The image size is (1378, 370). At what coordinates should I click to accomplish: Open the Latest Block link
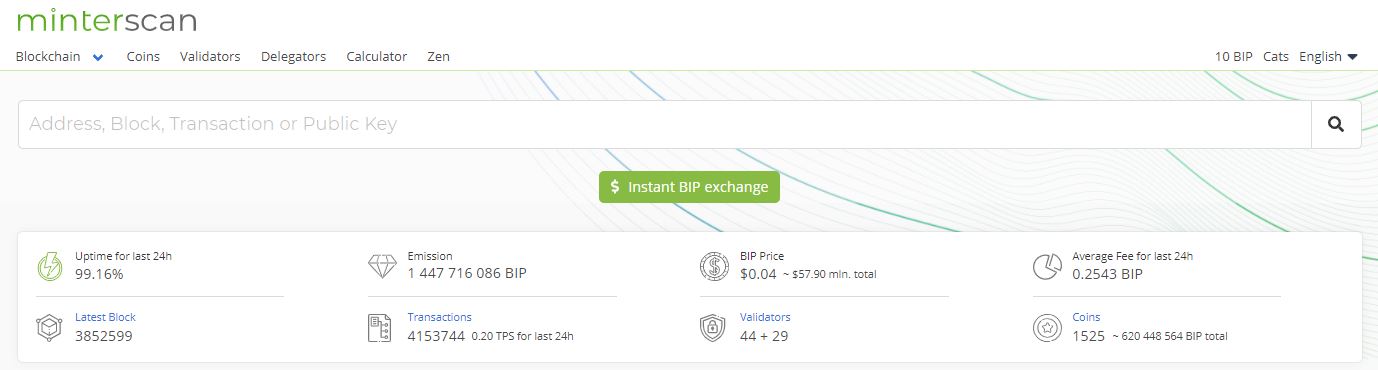pos(105,317)
